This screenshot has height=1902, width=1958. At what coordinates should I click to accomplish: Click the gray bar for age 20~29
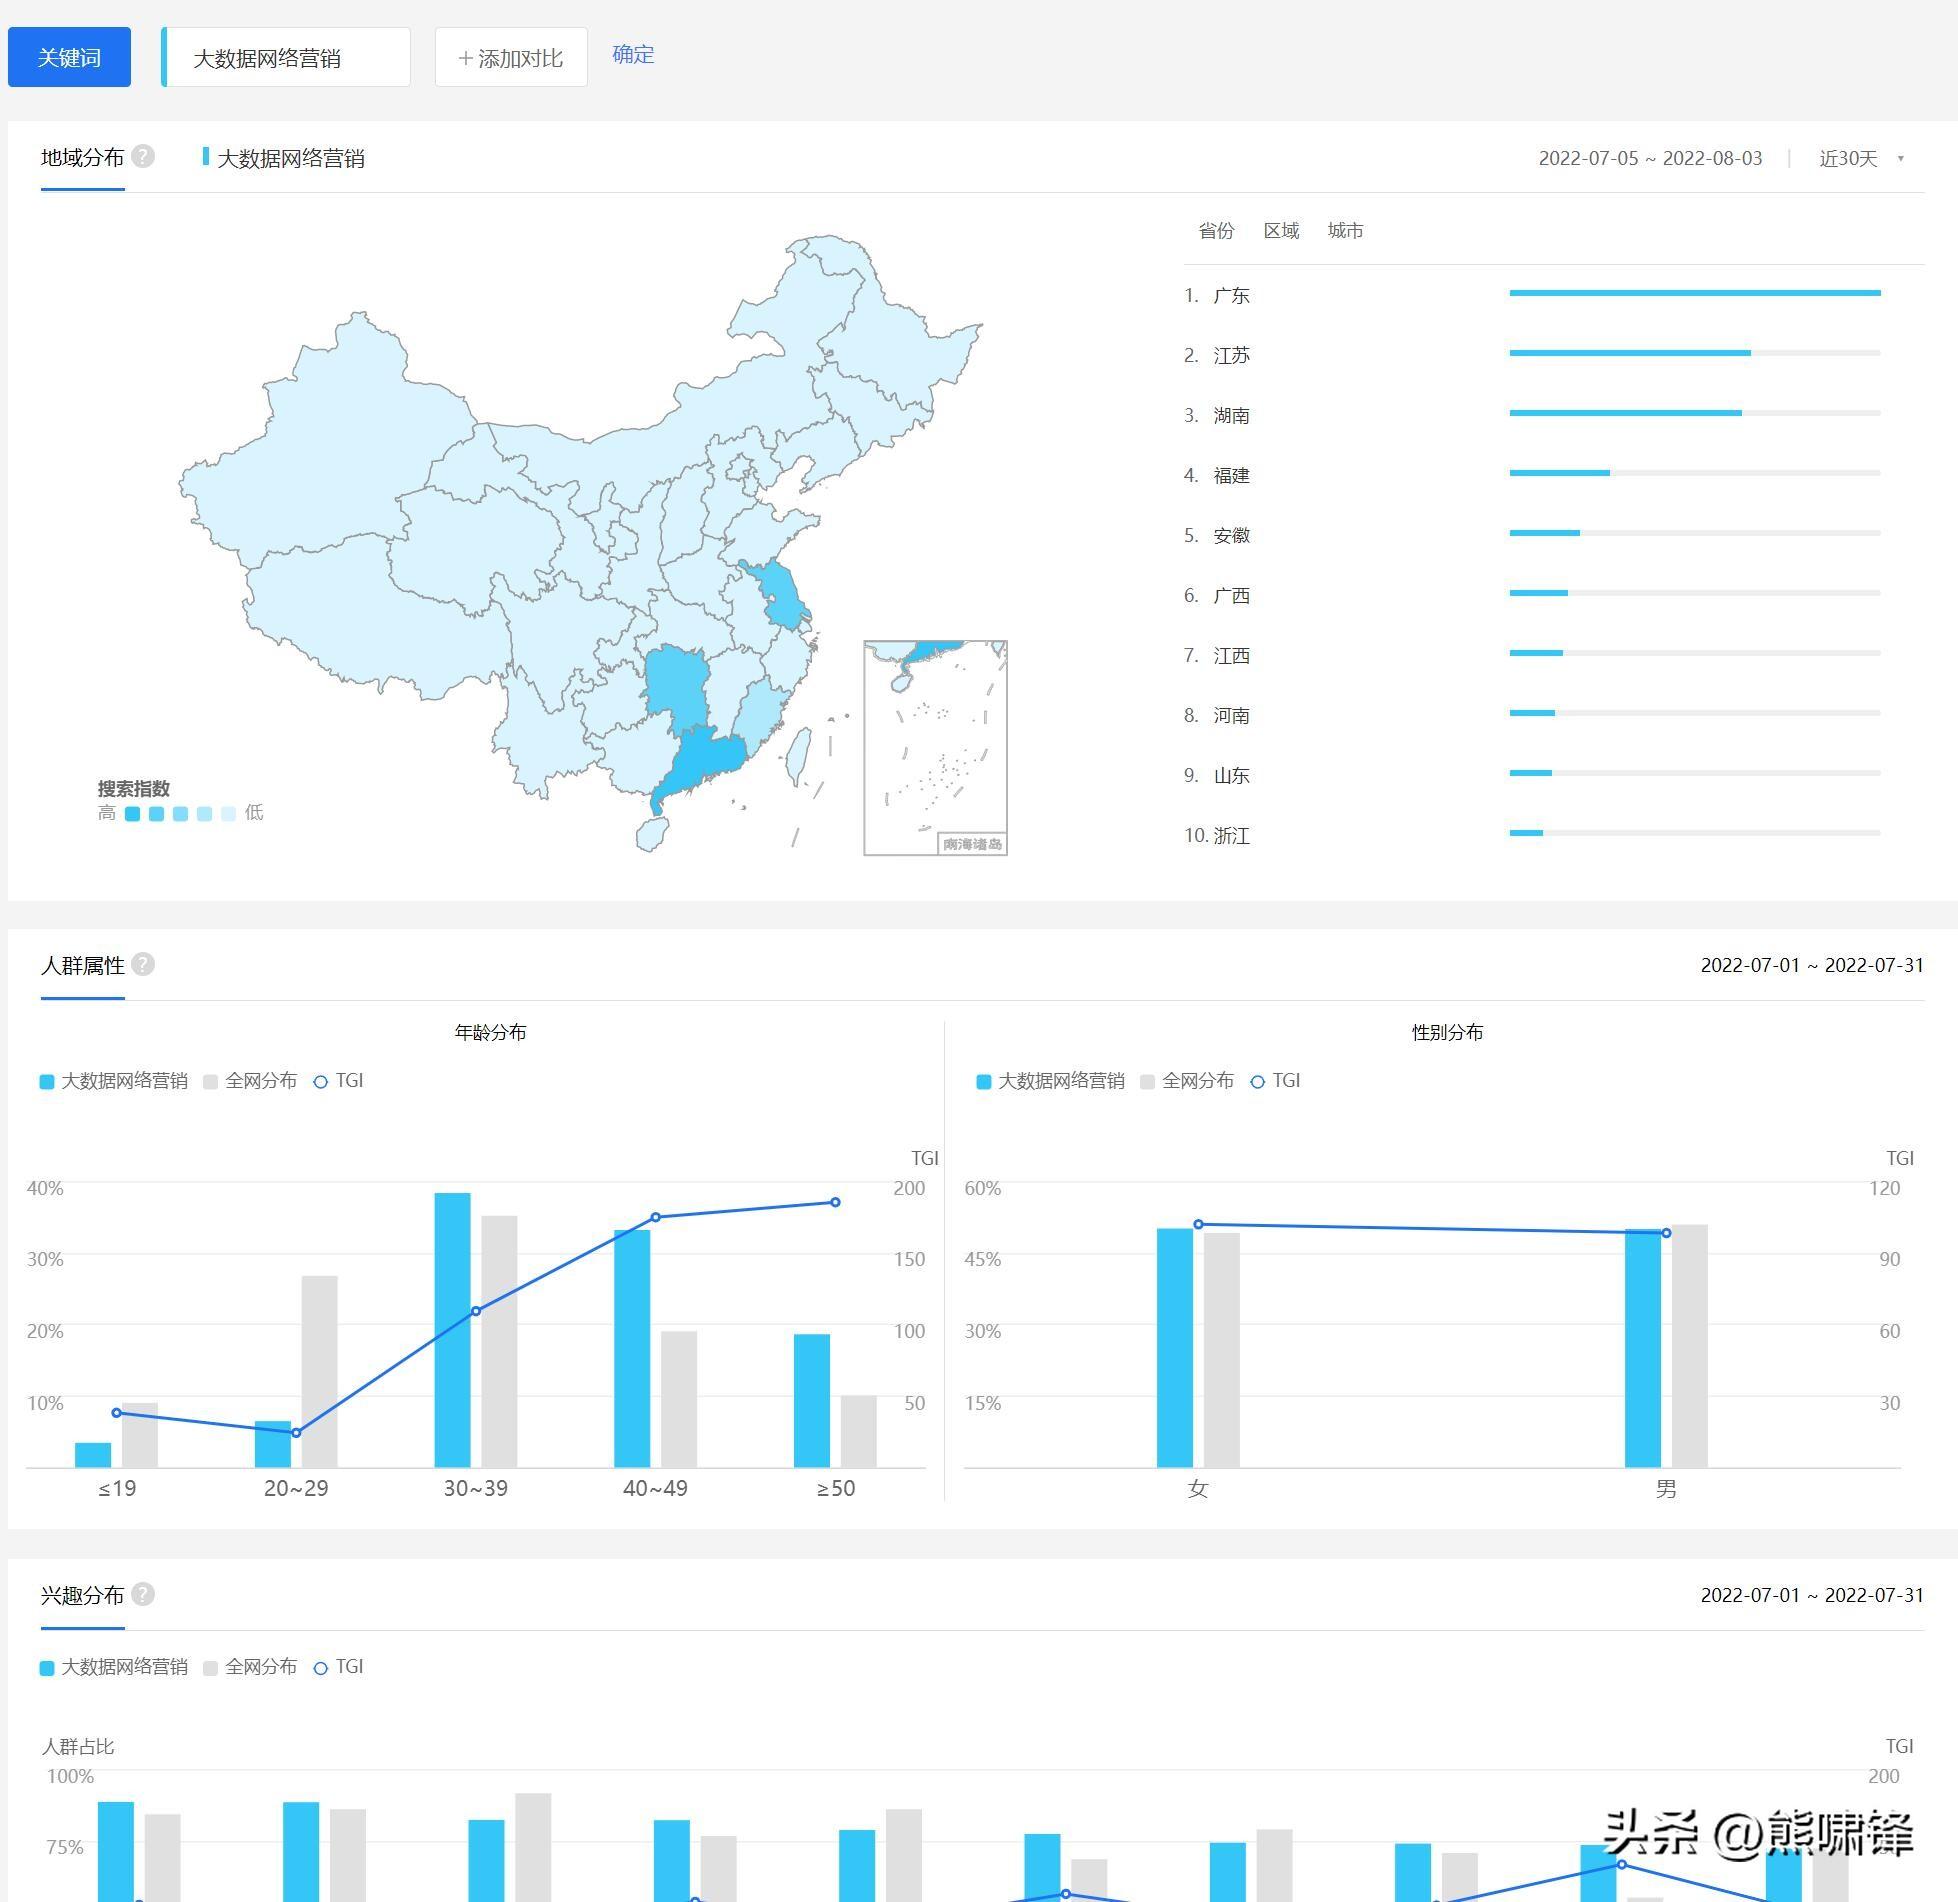pyautogui.click(x=320, y=1372)
